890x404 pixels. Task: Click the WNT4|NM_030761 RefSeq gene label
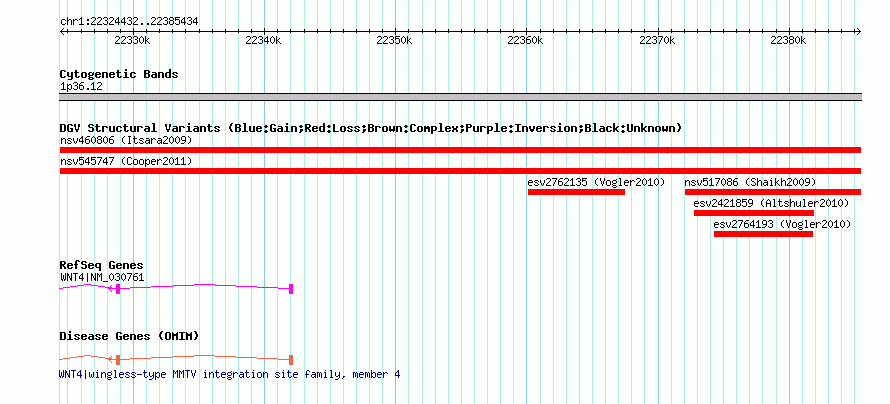pyautogui.click(x=102, y=277)
